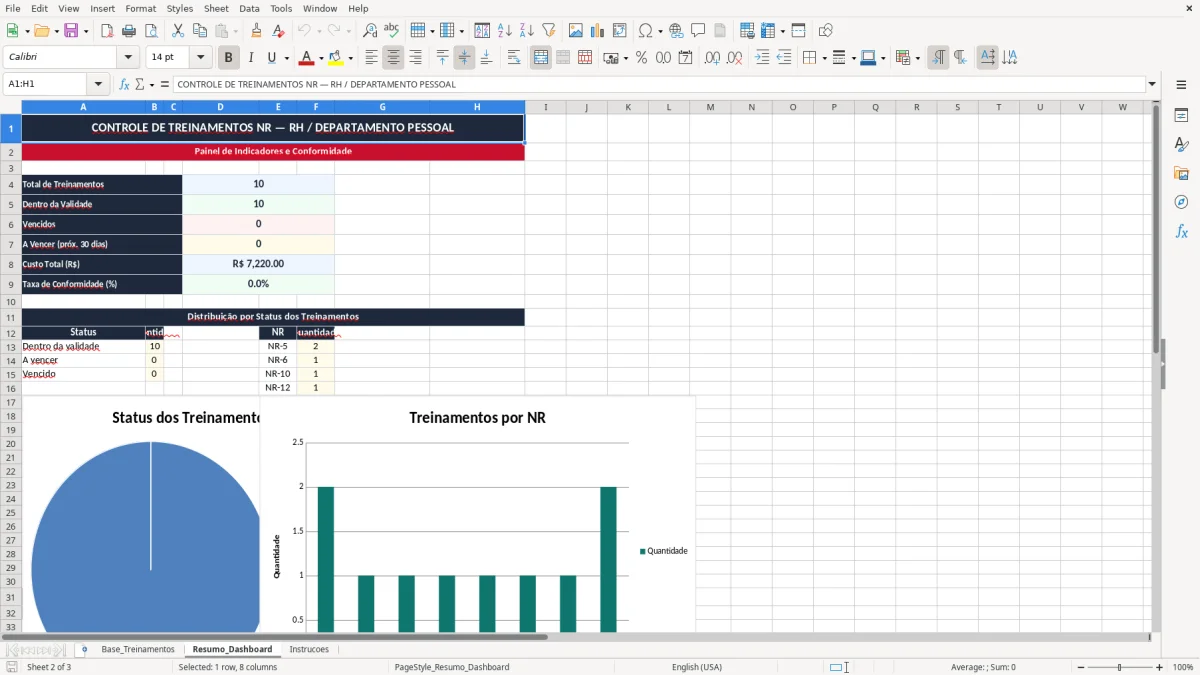The width and height of the screenshot is (1200, 675).
Task: Sort ascending A to Z
Action: coord(504,31)
